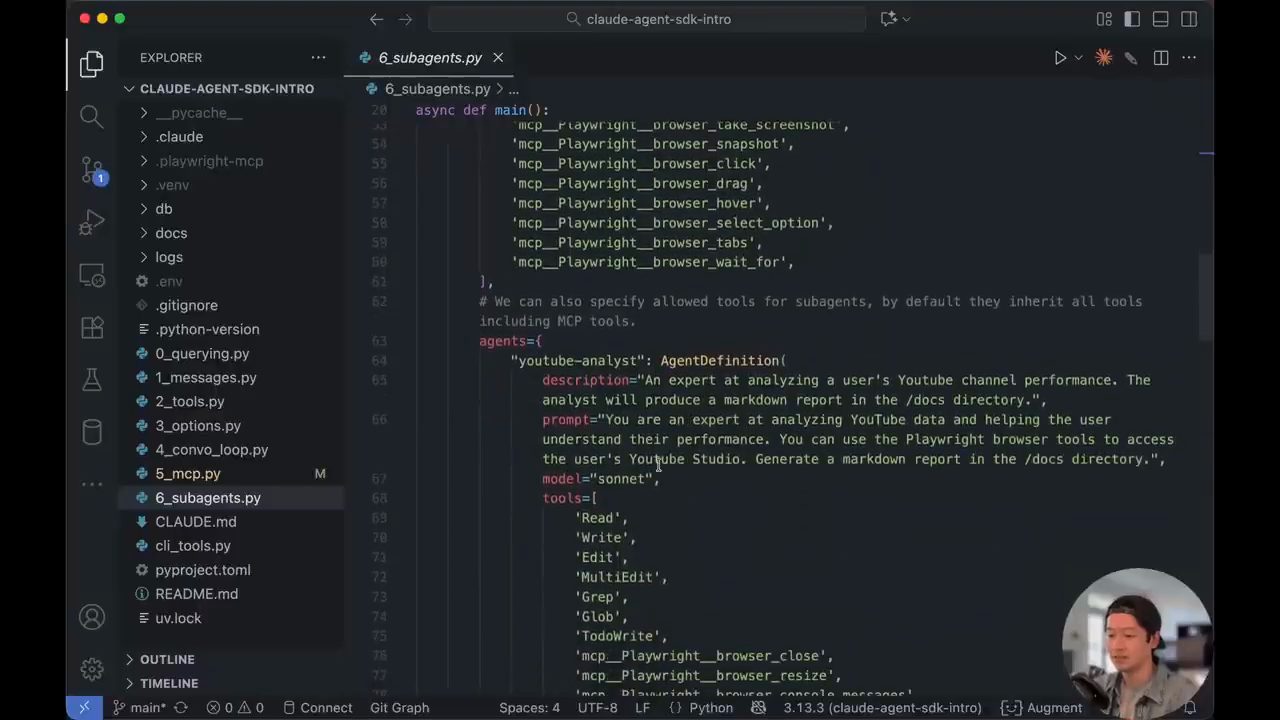This screenshot has height=720, width=1280.
Task: Run the Python file with play button
Action: click(1060, 58)
